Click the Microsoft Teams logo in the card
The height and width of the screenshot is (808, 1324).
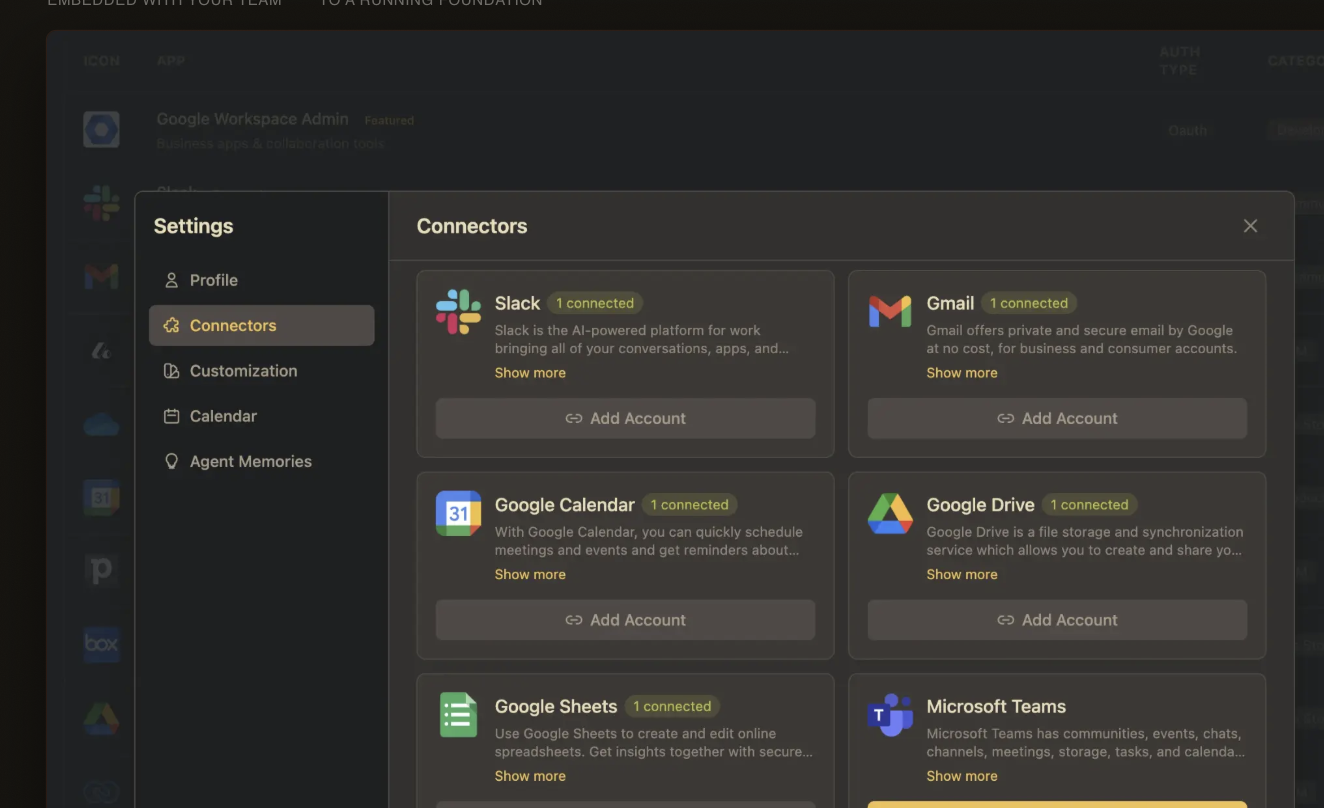890,715
